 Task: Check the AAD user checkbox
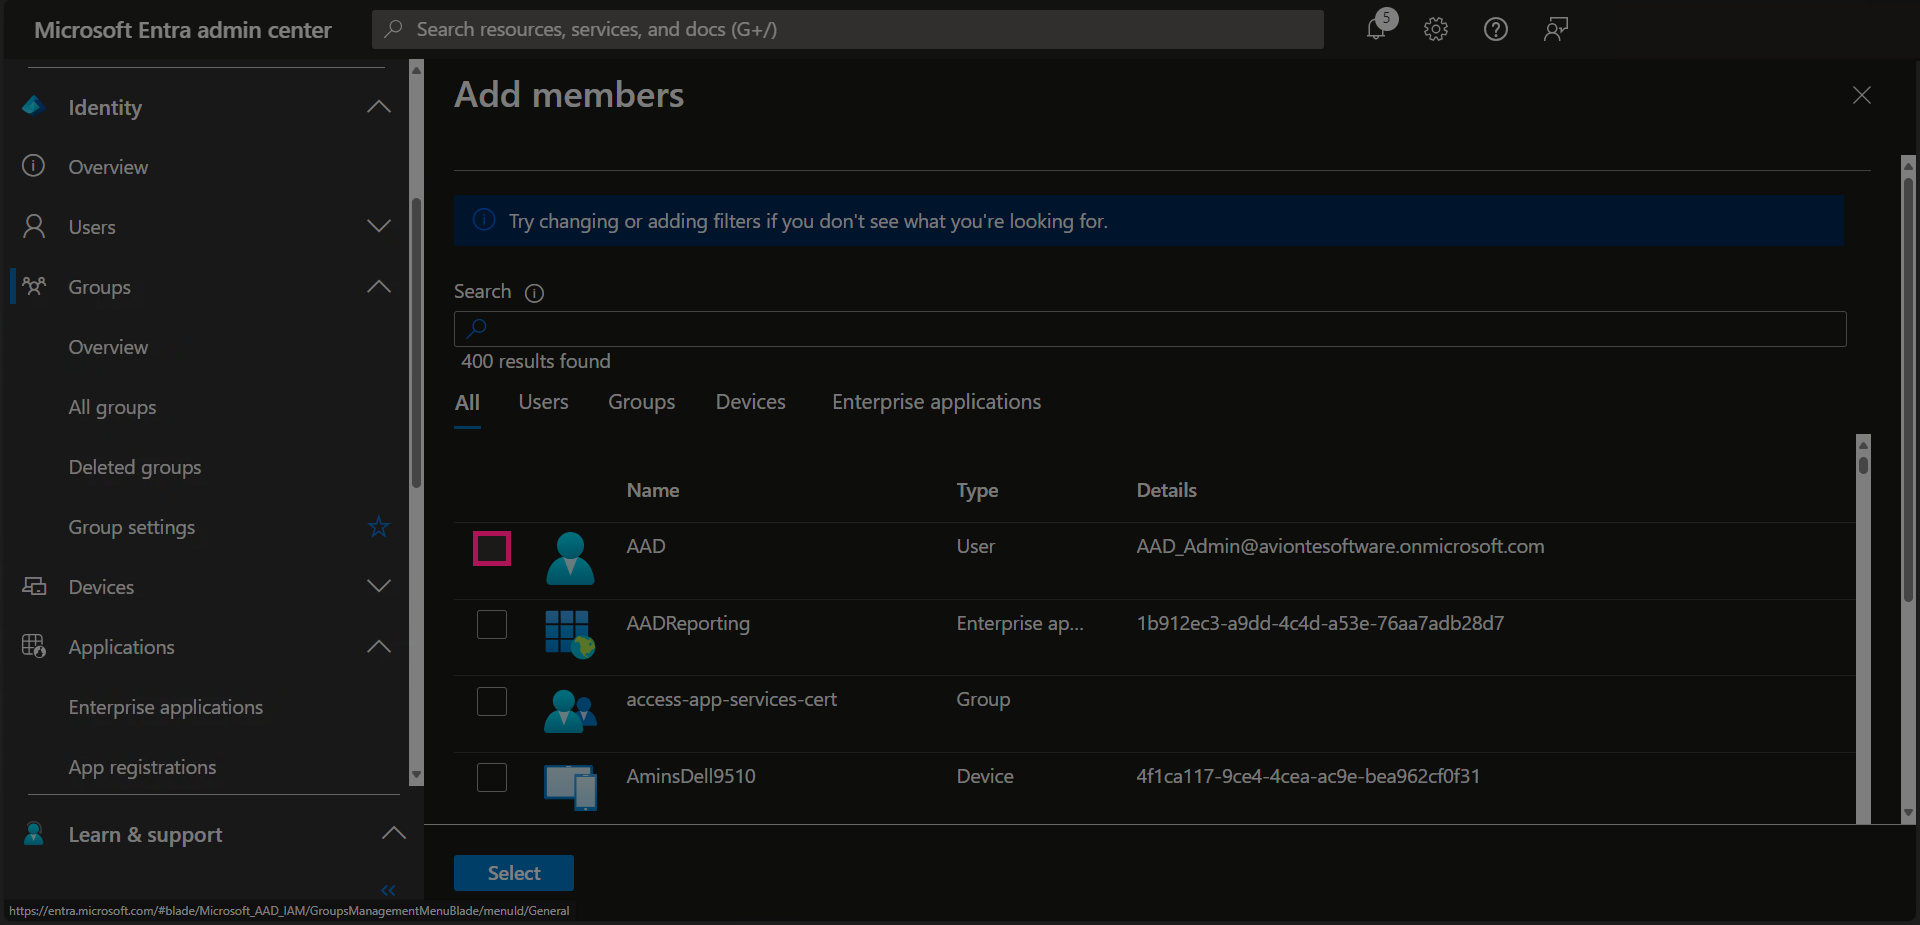pos(492,548)
